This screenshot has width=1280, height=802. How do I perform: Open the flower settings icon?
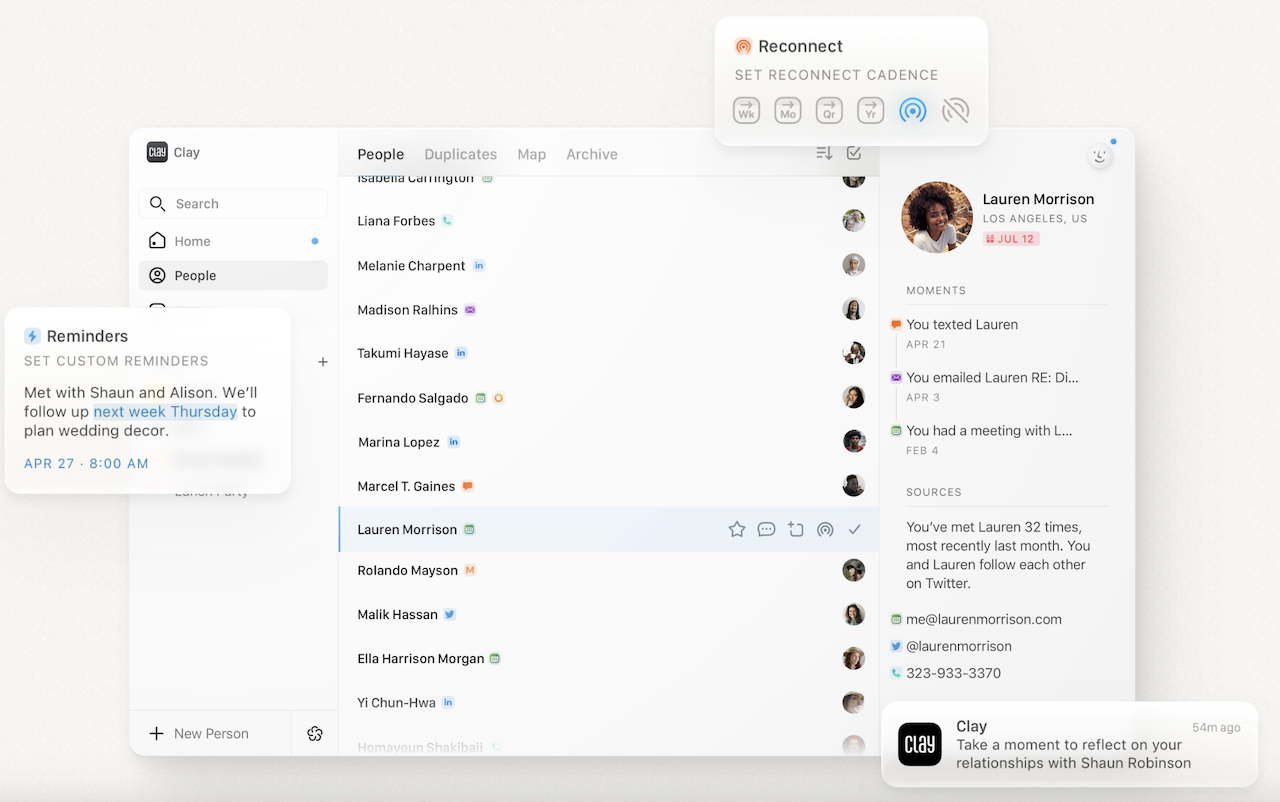[x=315, y=734]
